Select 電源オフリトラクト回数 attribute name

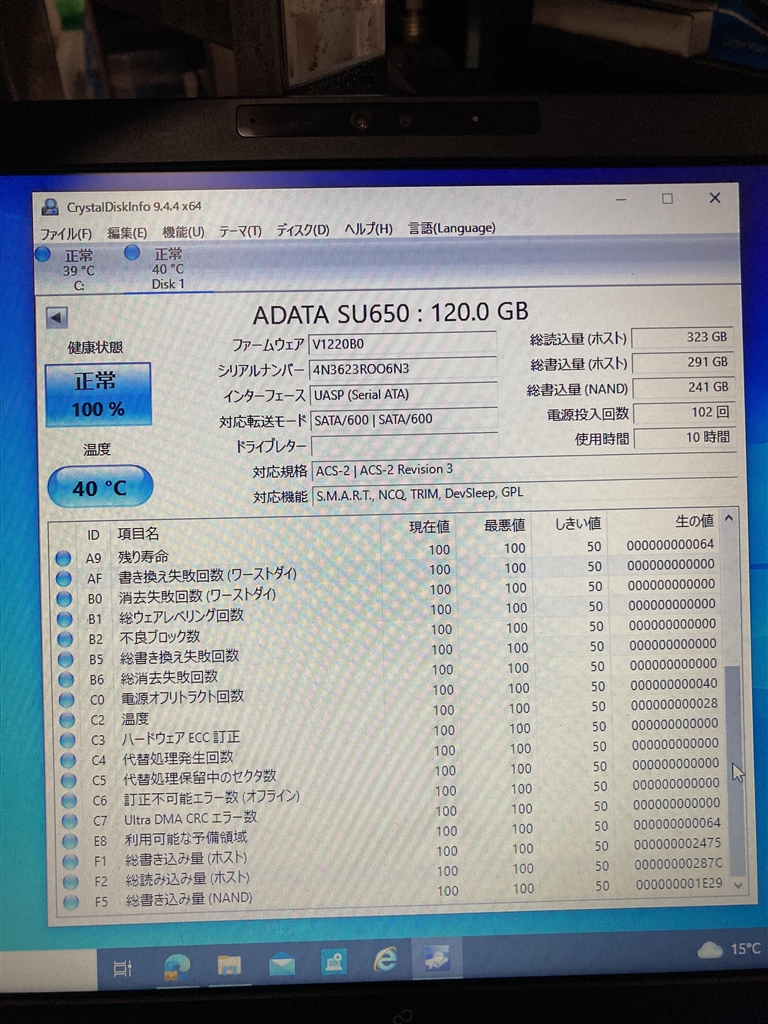[182, 697]
